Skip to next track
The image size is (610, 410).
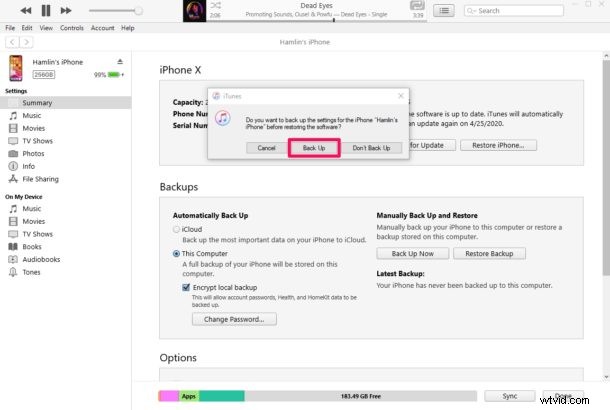pyautogui.click(x=66, y=11)
